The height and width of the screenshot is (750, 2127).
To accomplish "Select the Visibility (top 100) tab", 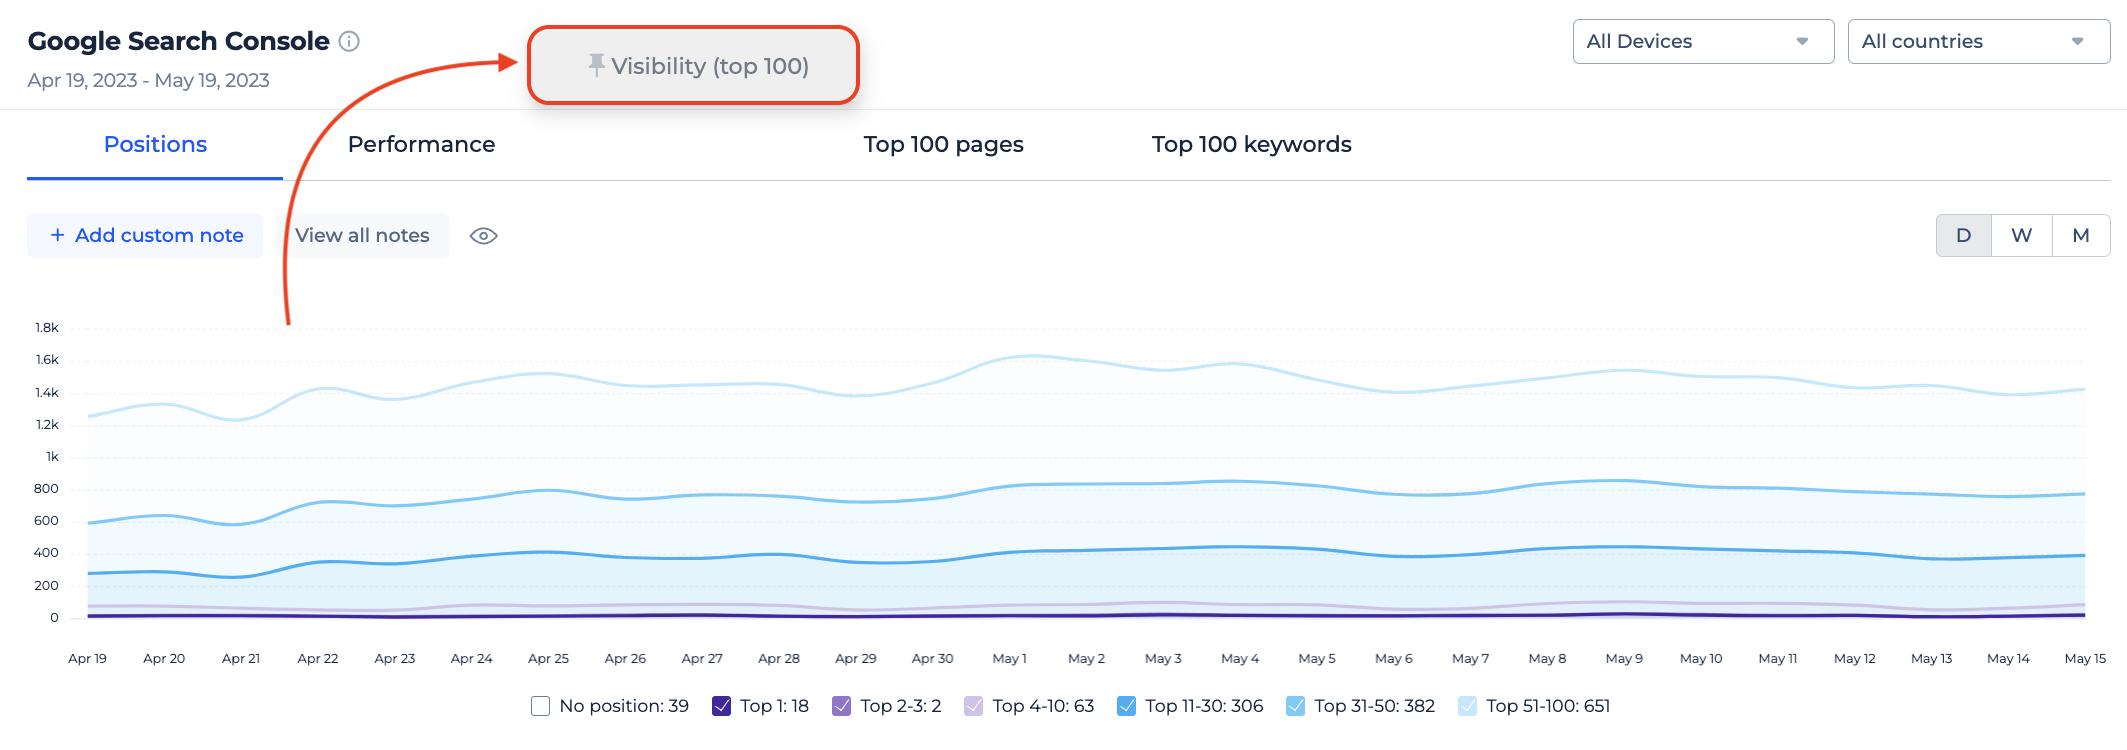I will [x=694, y=66].
